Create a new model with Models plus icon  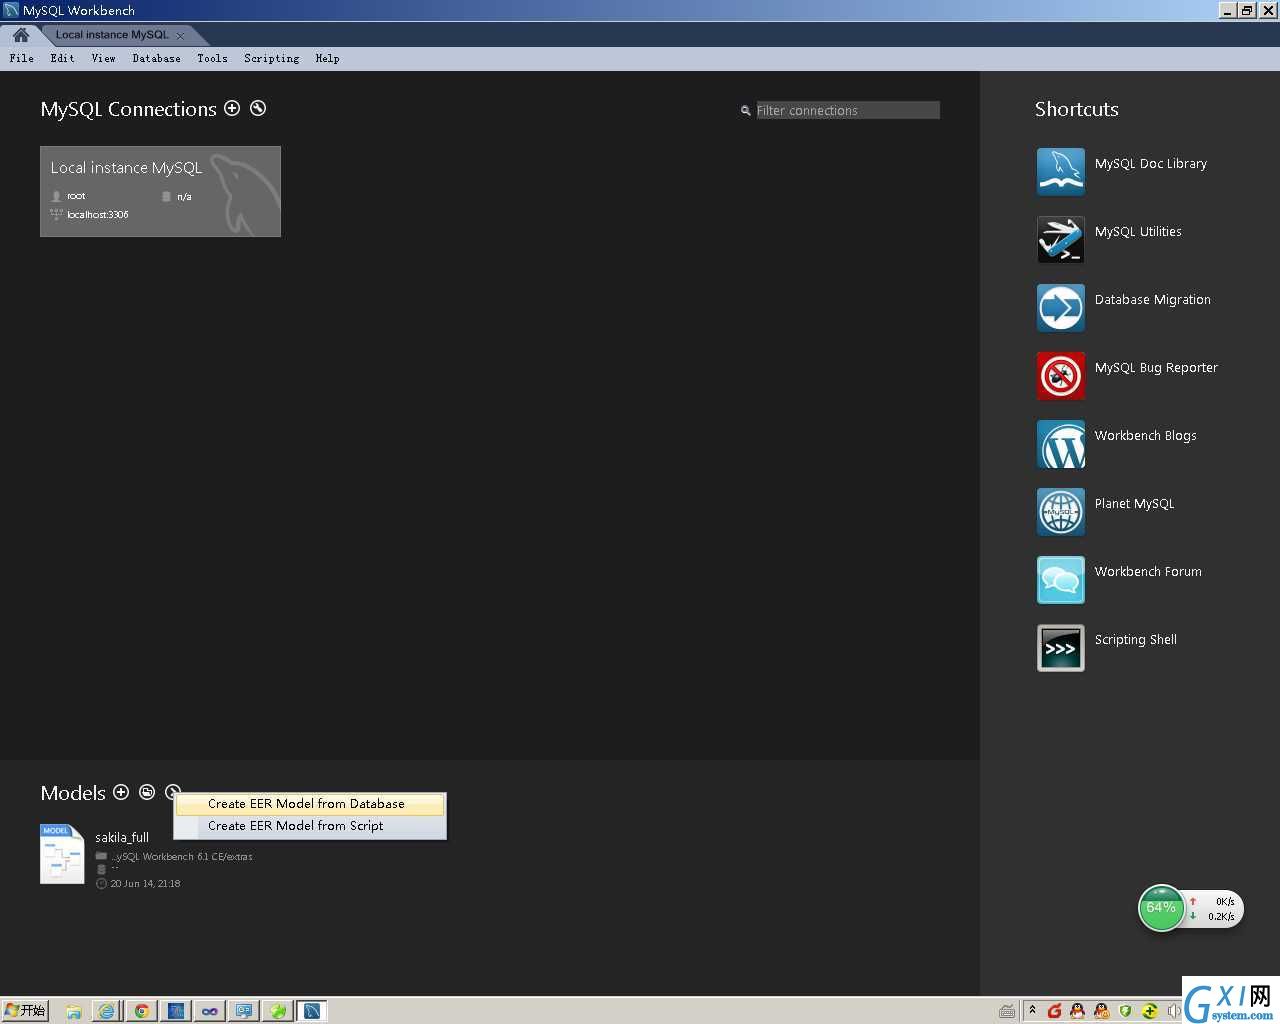click(x=121, y=792)
